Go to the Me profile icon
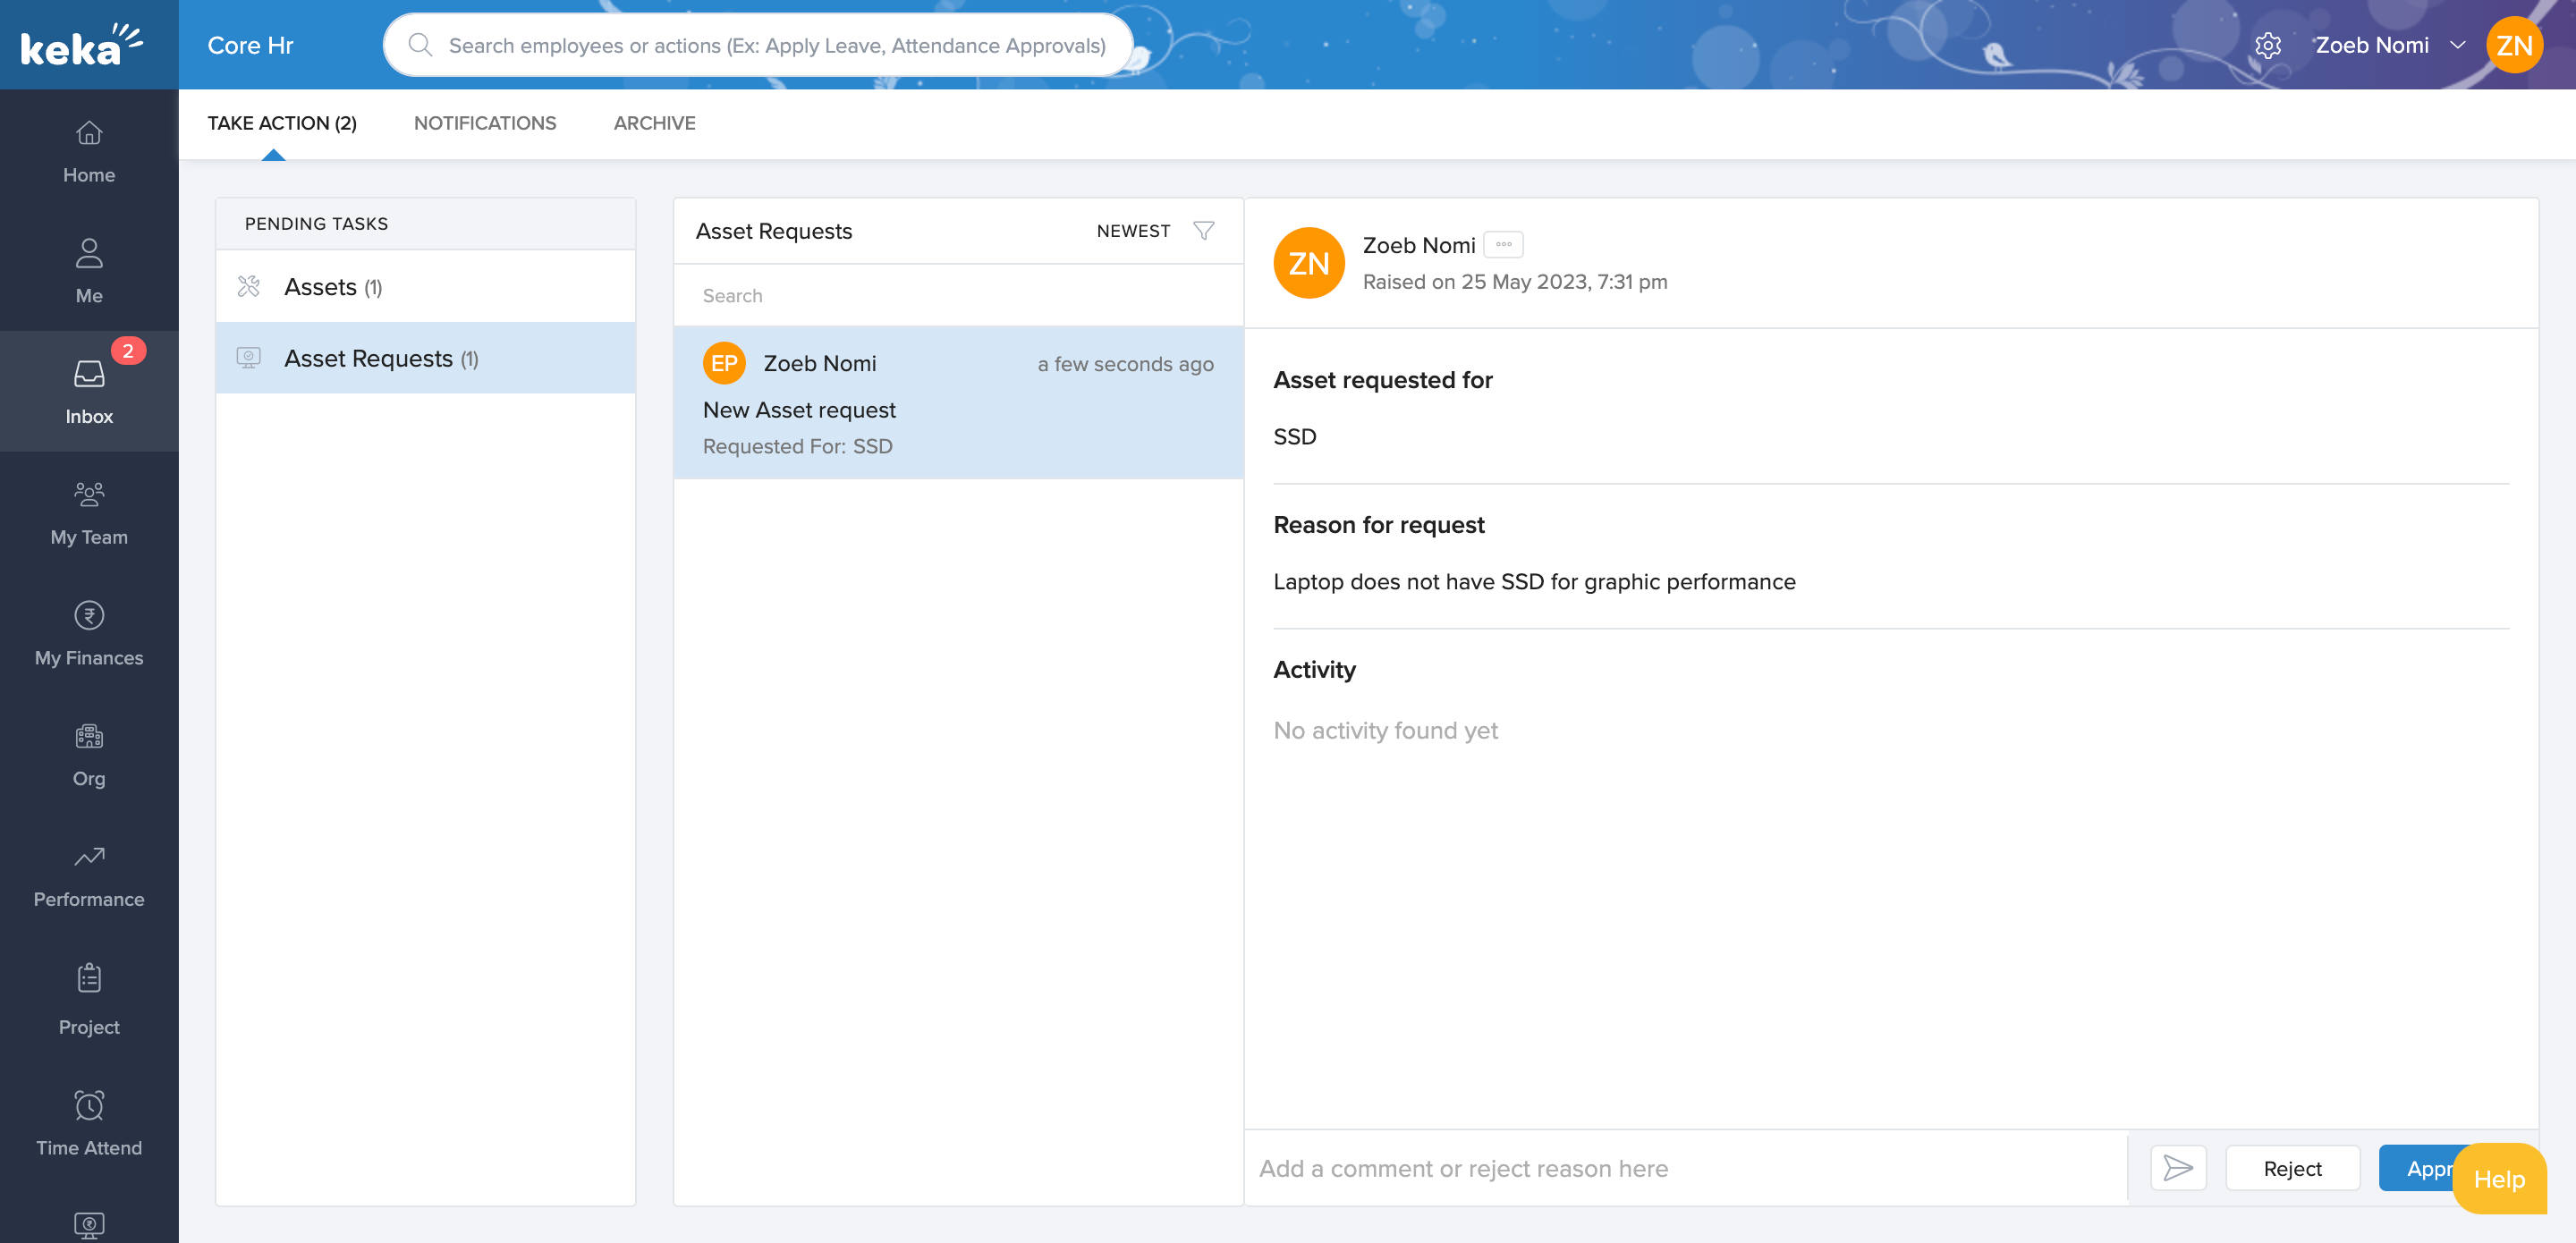The width and height of the screenshot is (2576, 1243). pos(89,254)
